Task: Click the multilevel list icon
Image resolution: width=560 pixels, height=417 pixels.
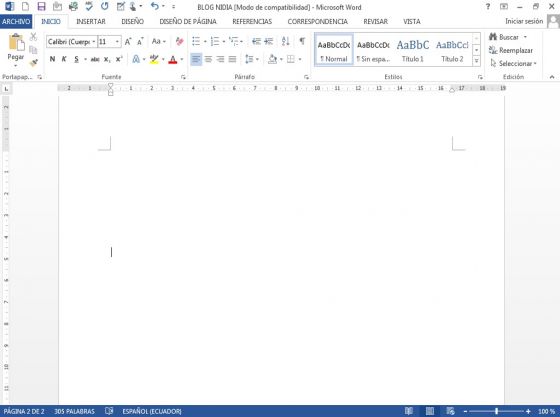Action: 233,41
